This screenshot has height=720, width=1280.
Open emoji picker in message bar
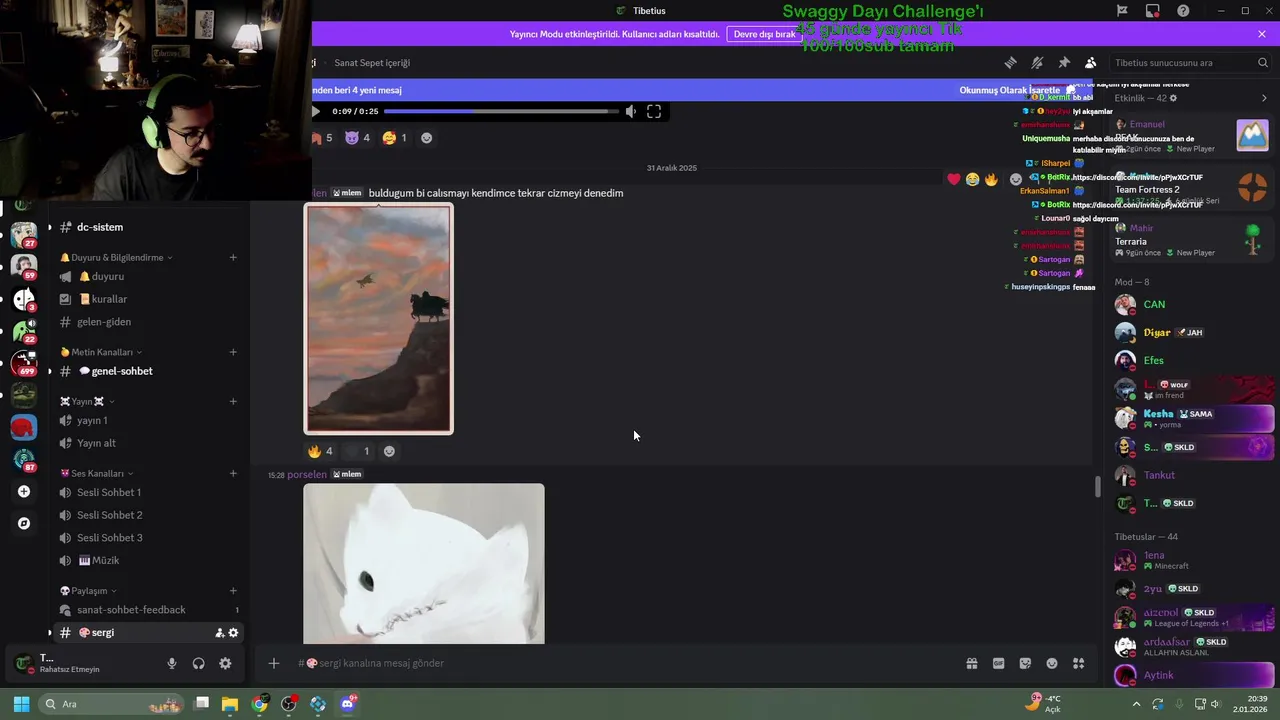click(1052, 663)
